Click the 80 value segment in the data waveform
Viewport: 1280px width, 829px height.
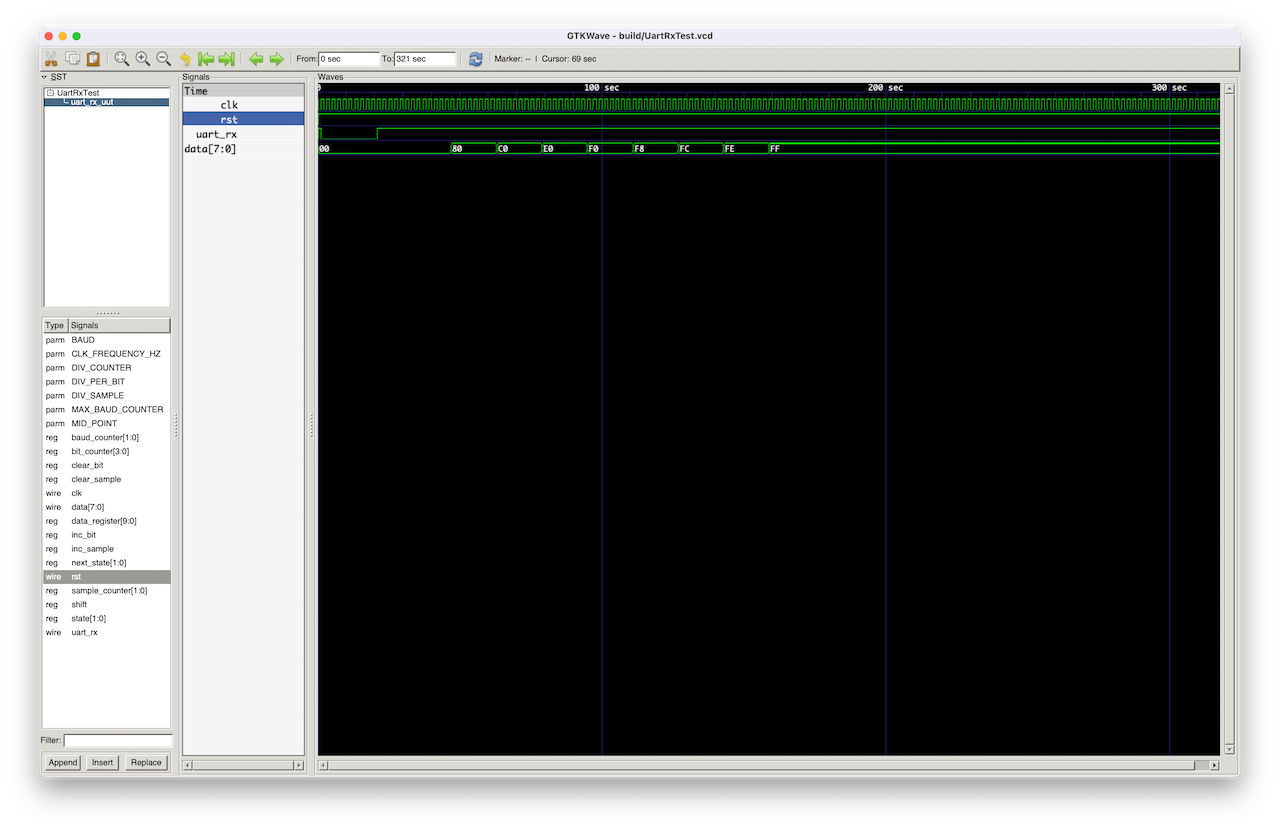pyautogui.click(x=473, y=149)
